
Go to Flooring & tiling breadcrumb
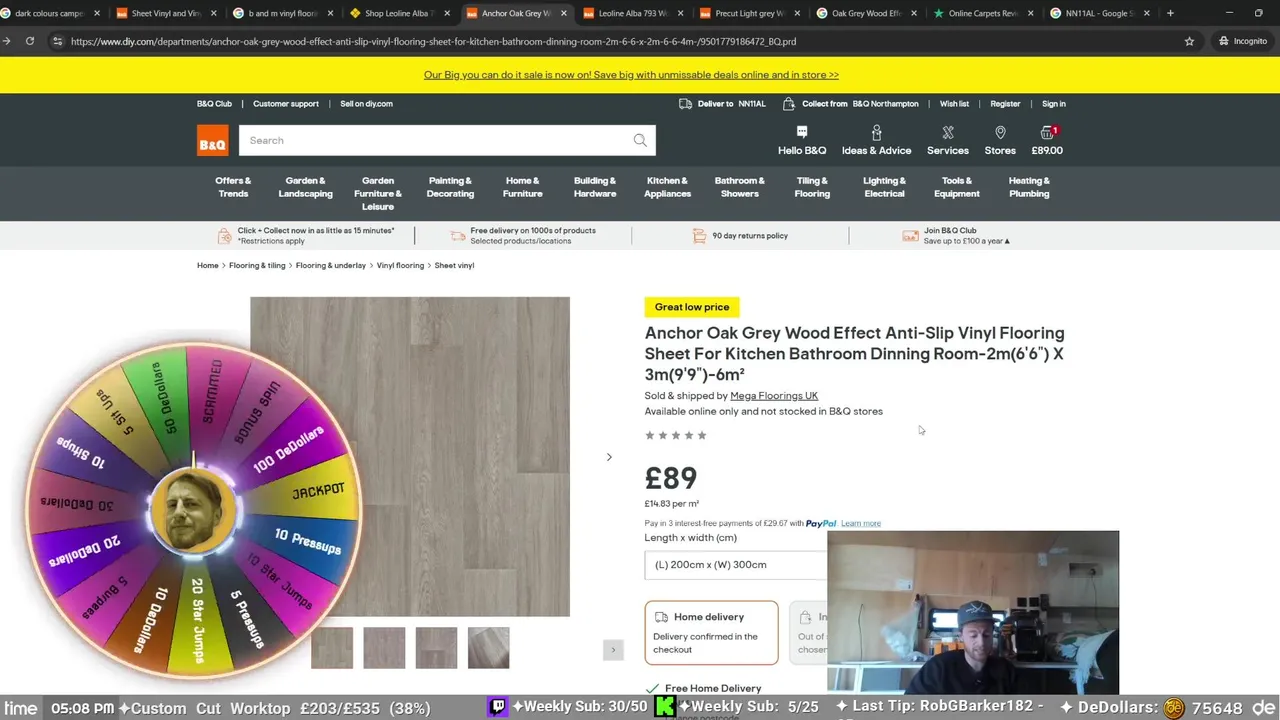pos(257,266)
